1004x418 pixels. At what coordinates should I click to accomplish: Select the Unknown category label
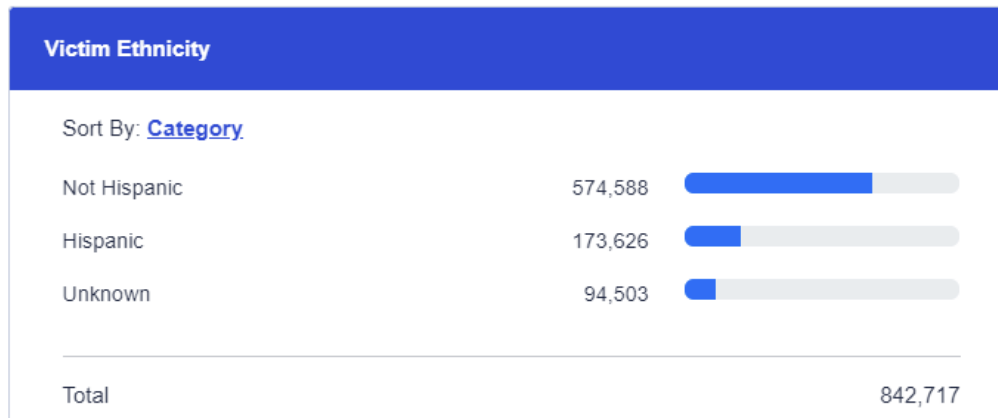pos(106,294)
